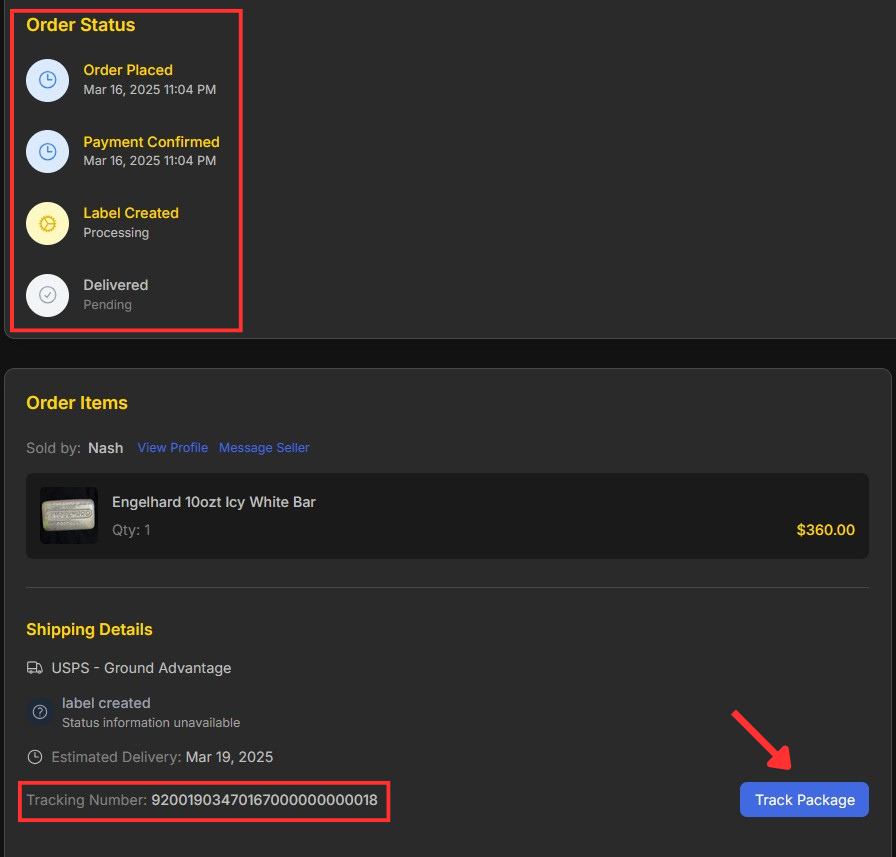The width and height of the screenshot is (896, 857).
Task: Click the Processing status text
Action: [116, 233]
